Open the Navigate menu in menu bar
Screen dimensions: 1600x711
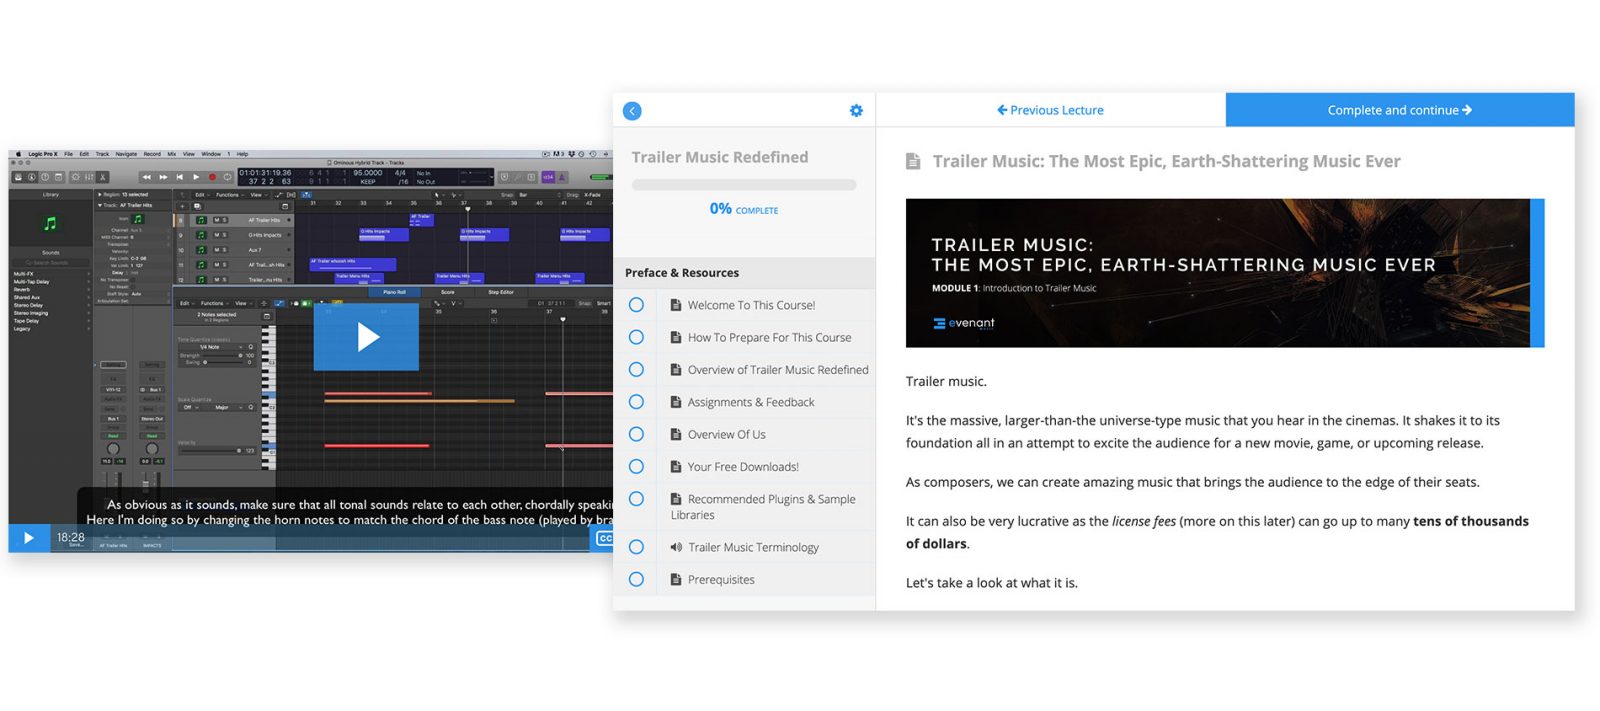[x=126, y=154]
